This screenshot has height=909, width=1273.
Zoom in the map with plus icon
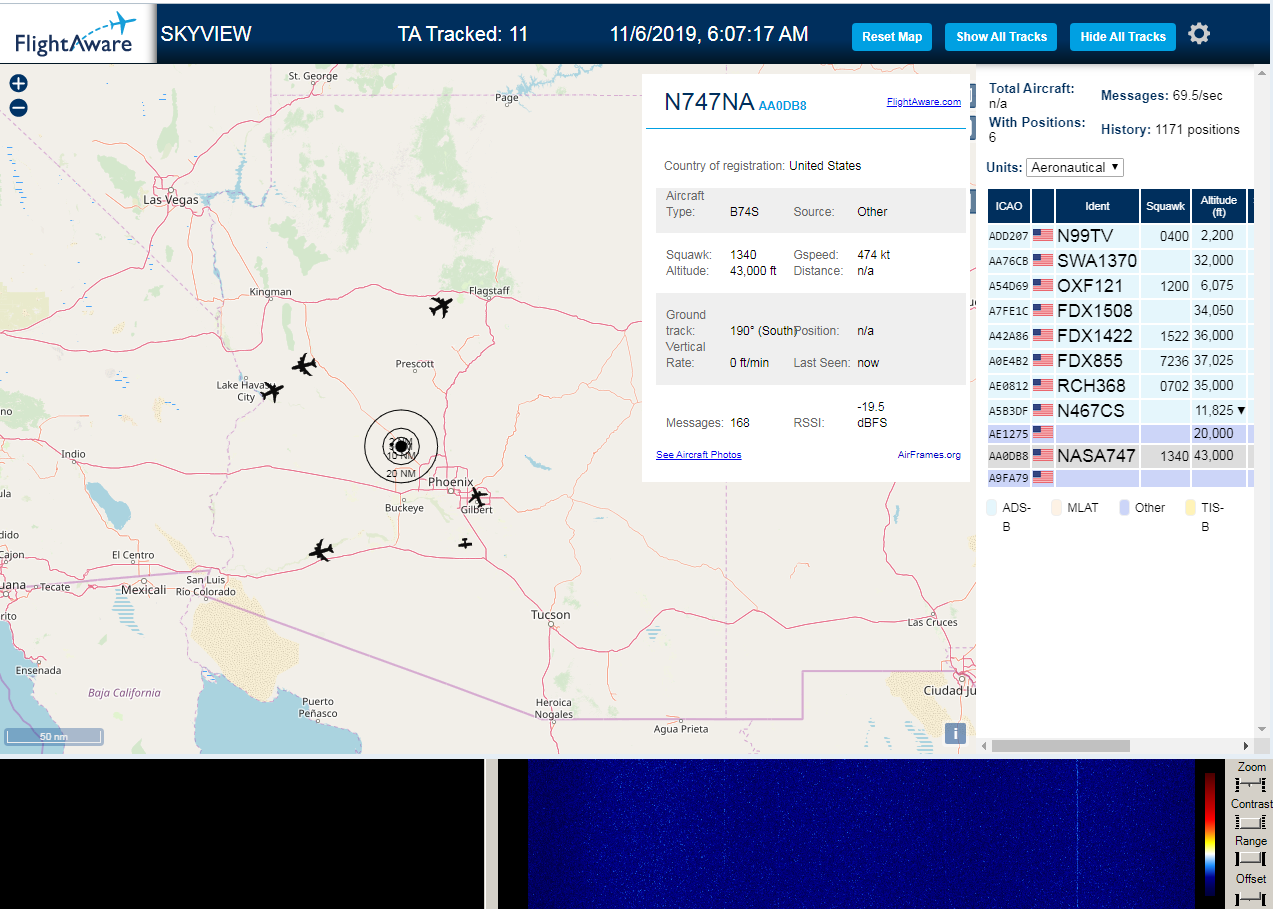(x=19, y=84)
